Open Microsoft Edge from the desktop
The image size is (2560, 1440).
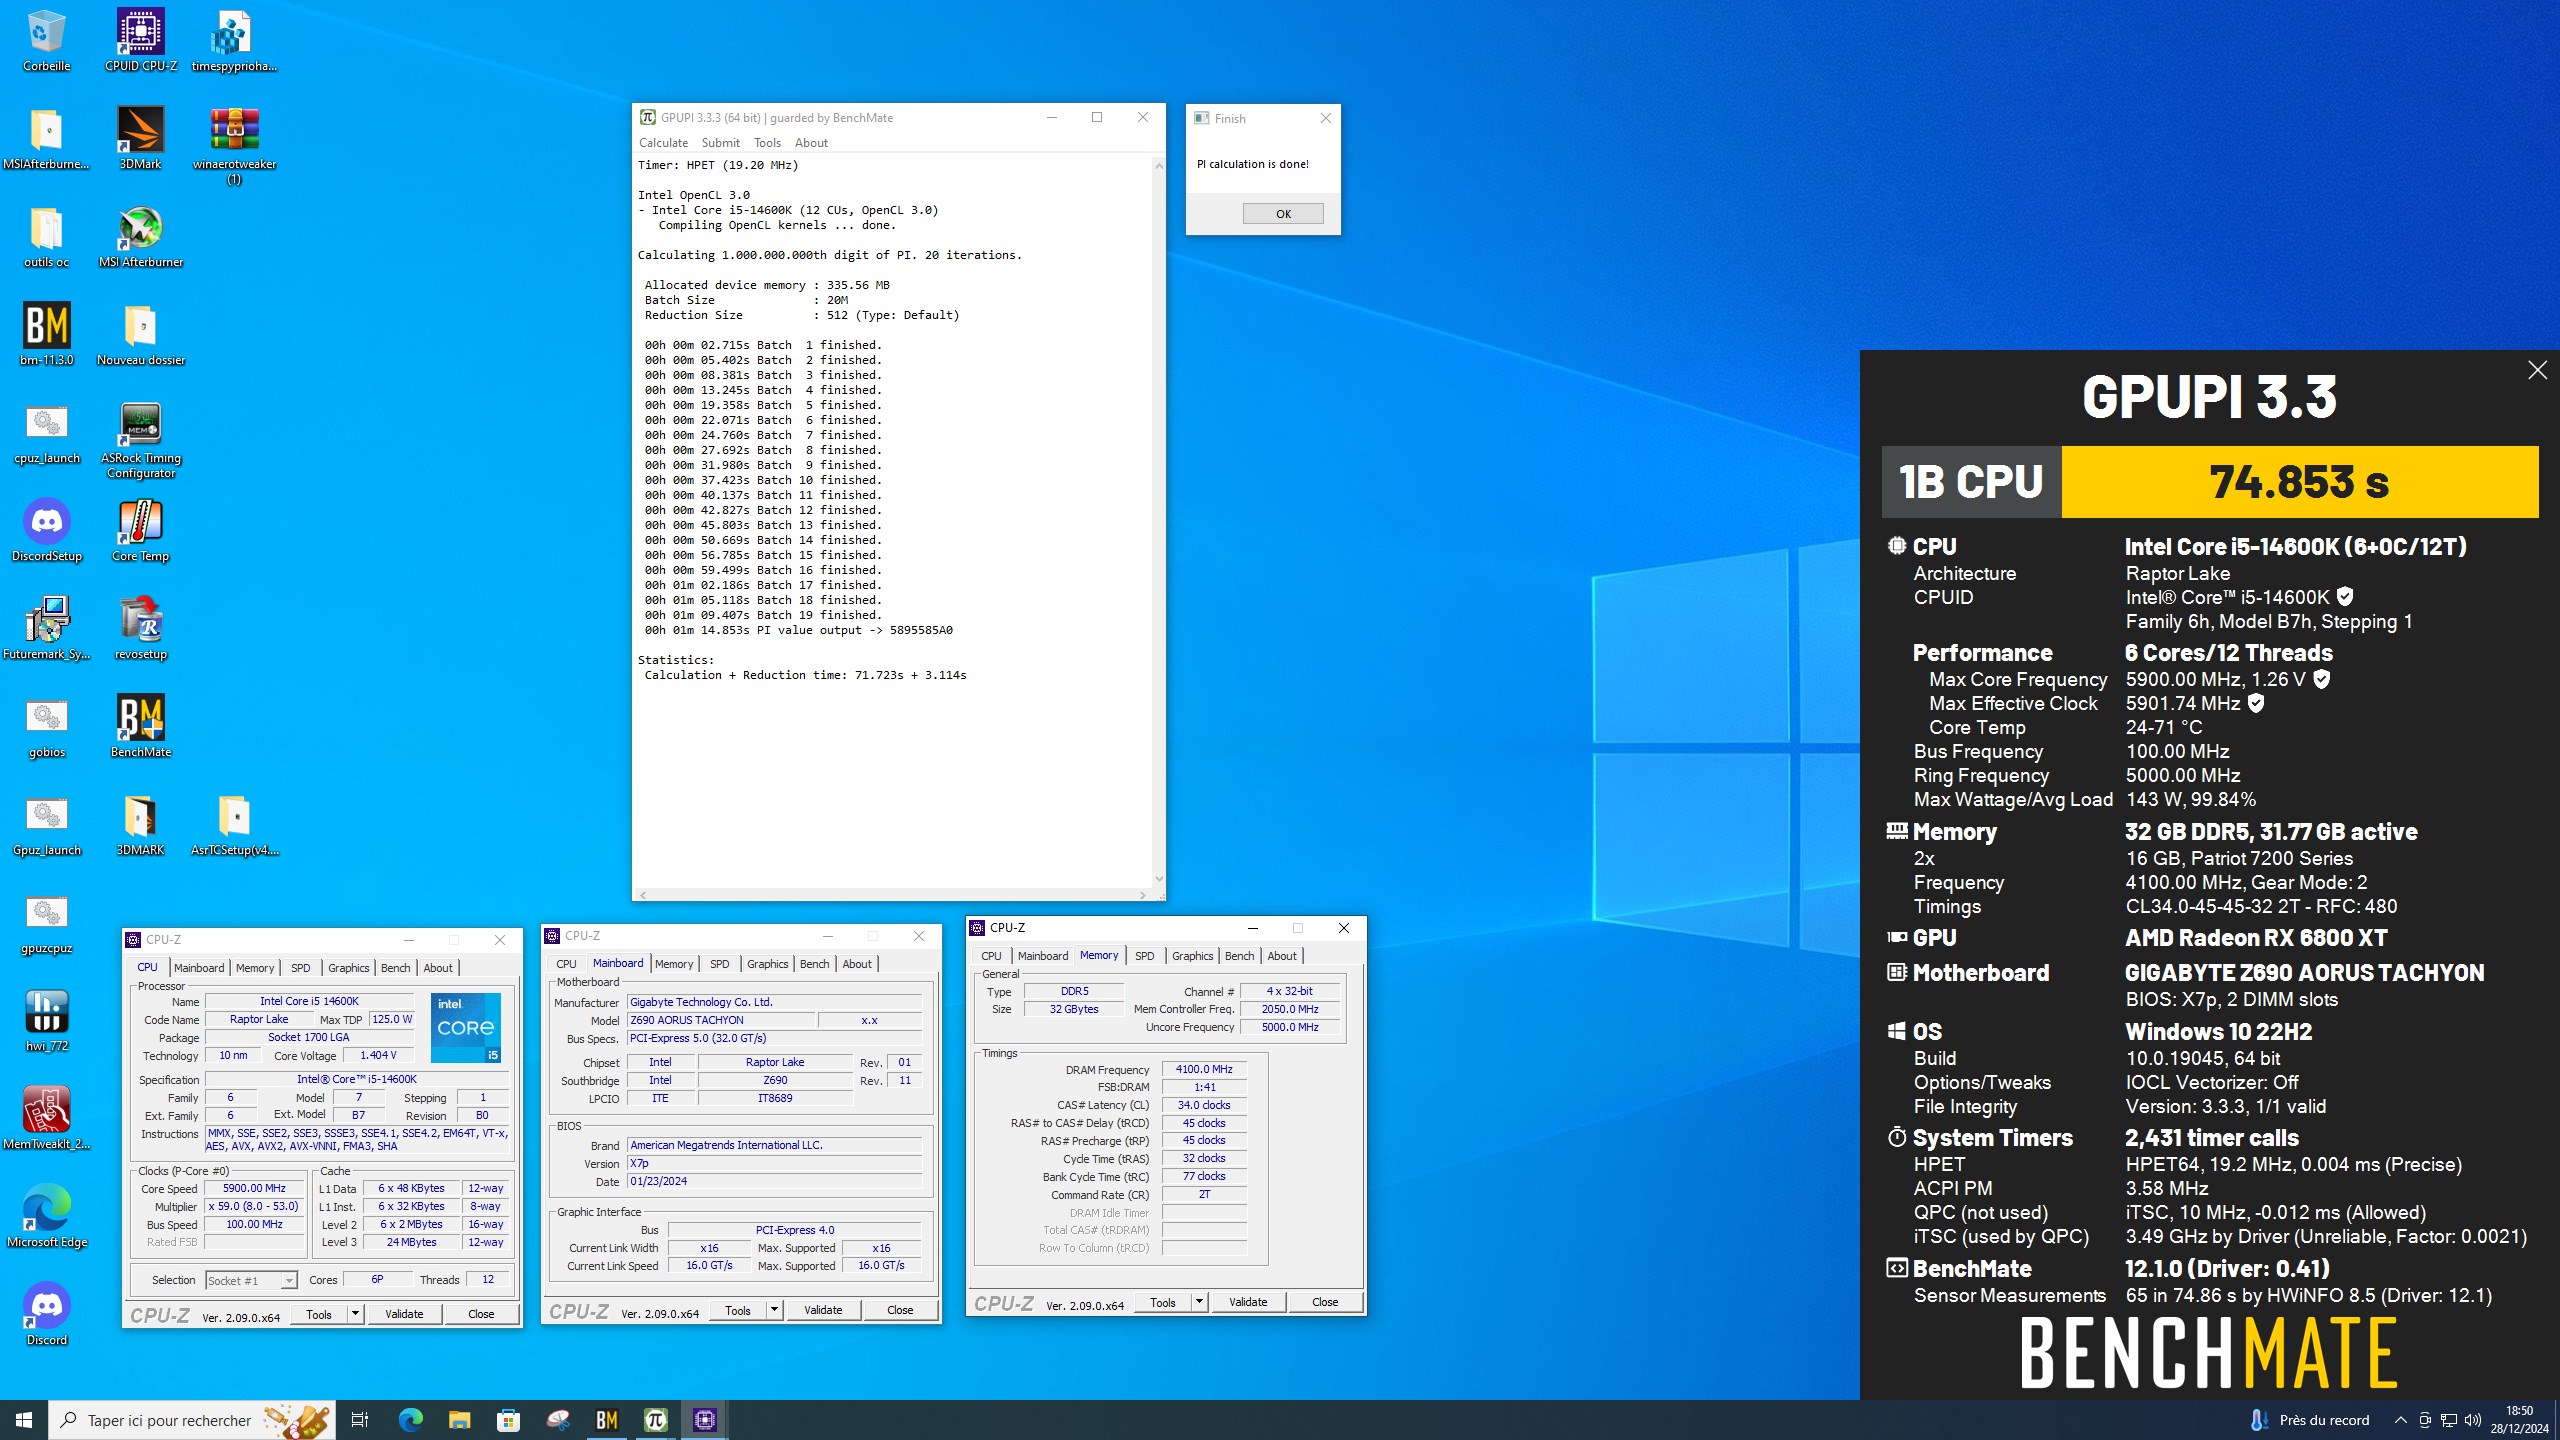click(x=46, y=1216)
